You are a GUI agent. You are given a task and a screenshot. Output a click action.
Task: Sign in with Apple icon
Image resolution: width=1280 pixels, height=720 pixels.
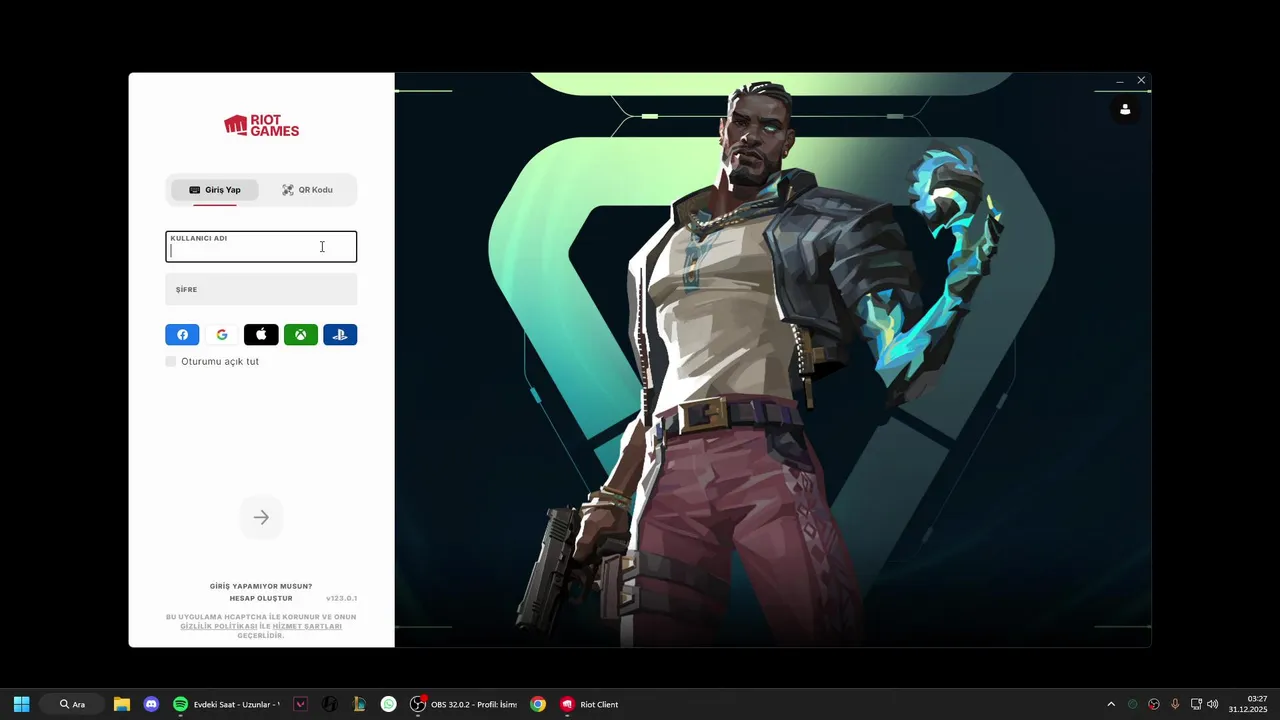click(261, 335)
